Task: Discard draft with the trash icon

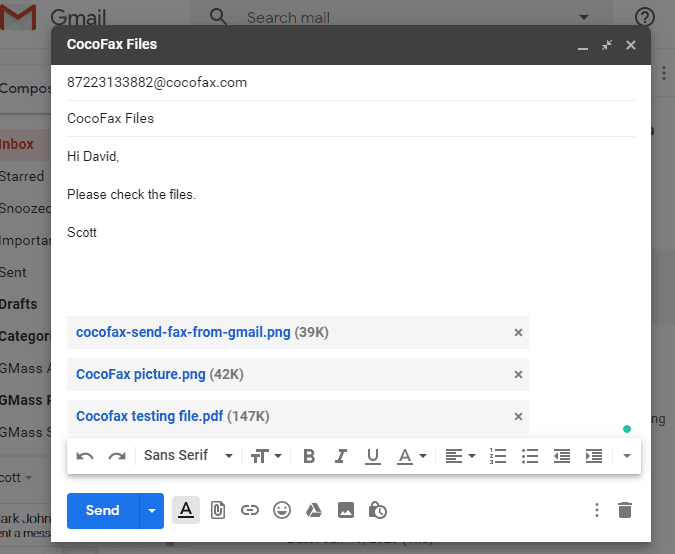Action: [625, 510]
